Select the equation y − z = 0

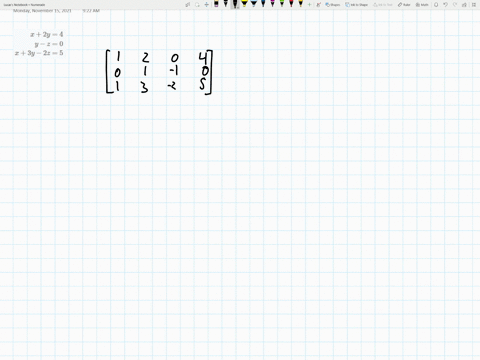(x=49, y=44)
